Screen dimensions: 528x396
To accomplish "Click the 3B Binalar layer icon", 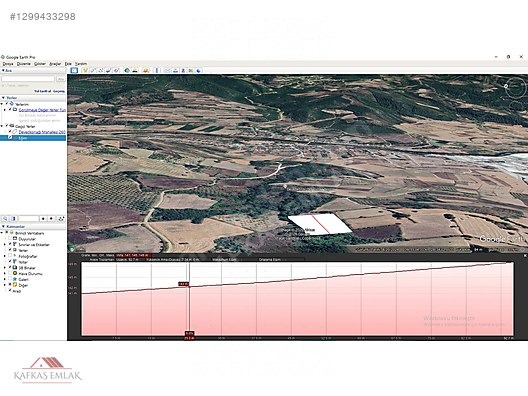I will click(x=15, y=268).
